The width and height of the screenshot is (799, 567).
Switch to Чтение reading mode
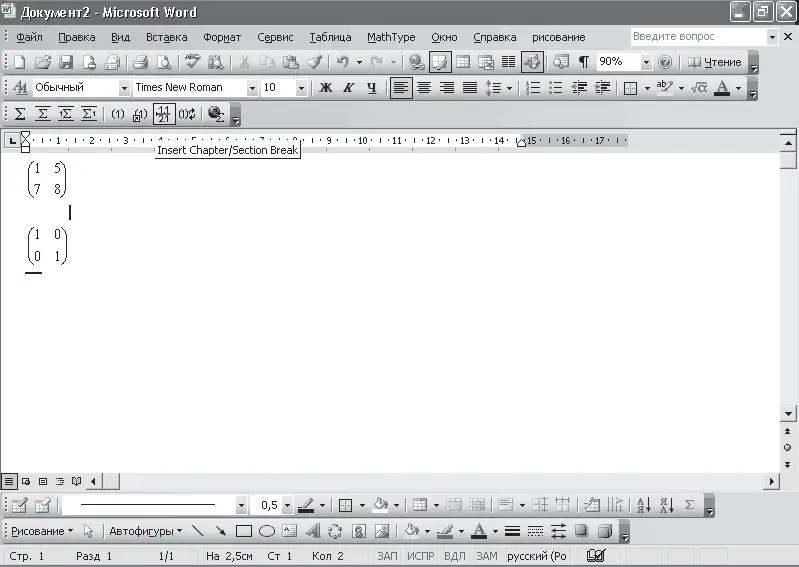[x=714, y=62]
